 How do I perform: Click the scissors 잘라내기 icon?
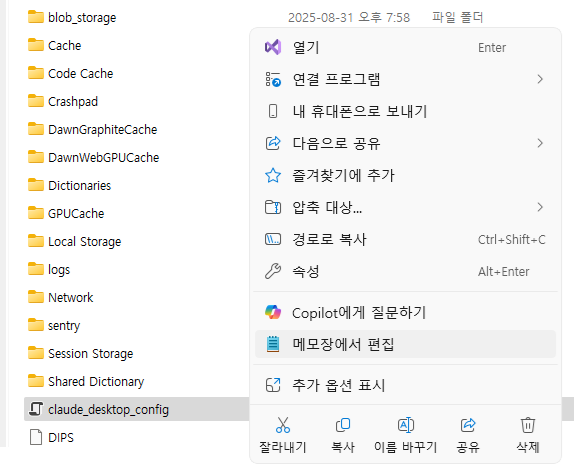click(x=283, y=425)
